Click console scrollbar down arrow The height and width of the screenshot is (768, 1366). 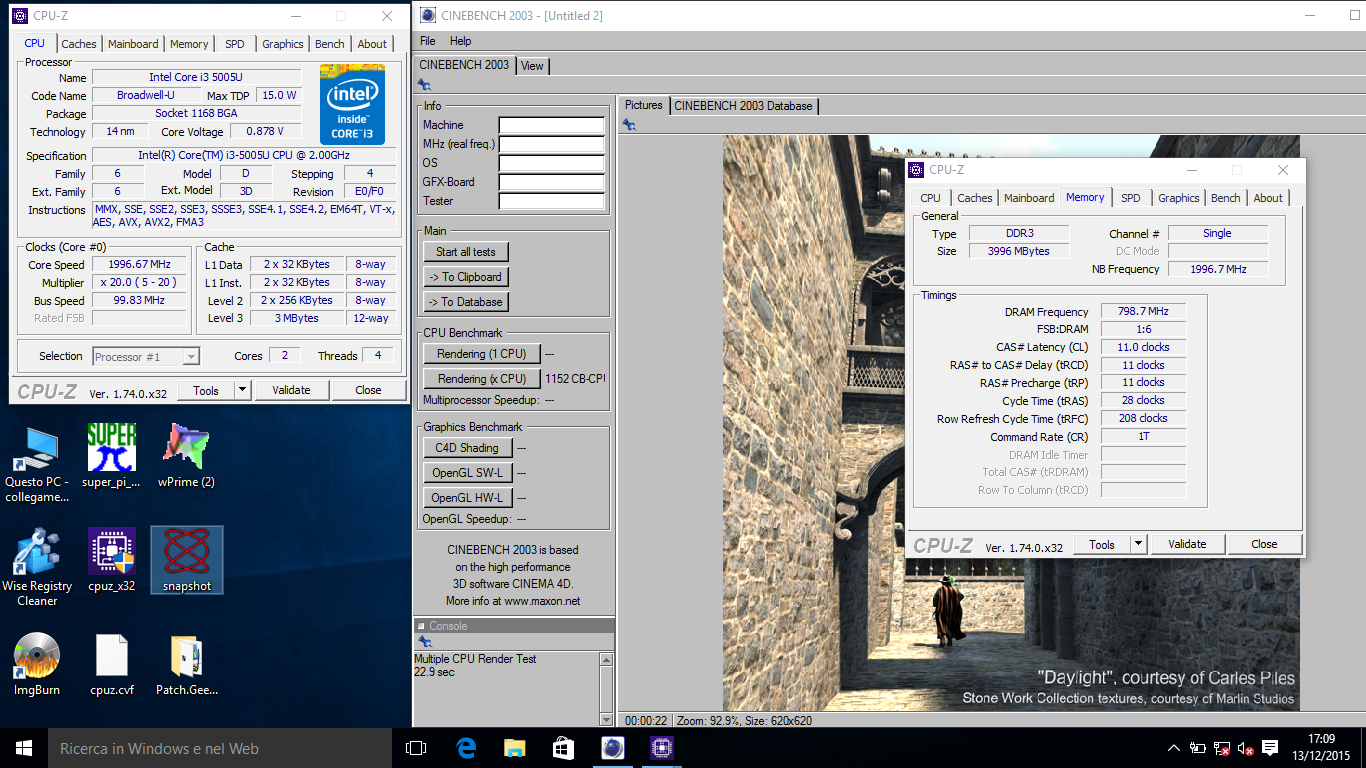[x=606, y=719]
